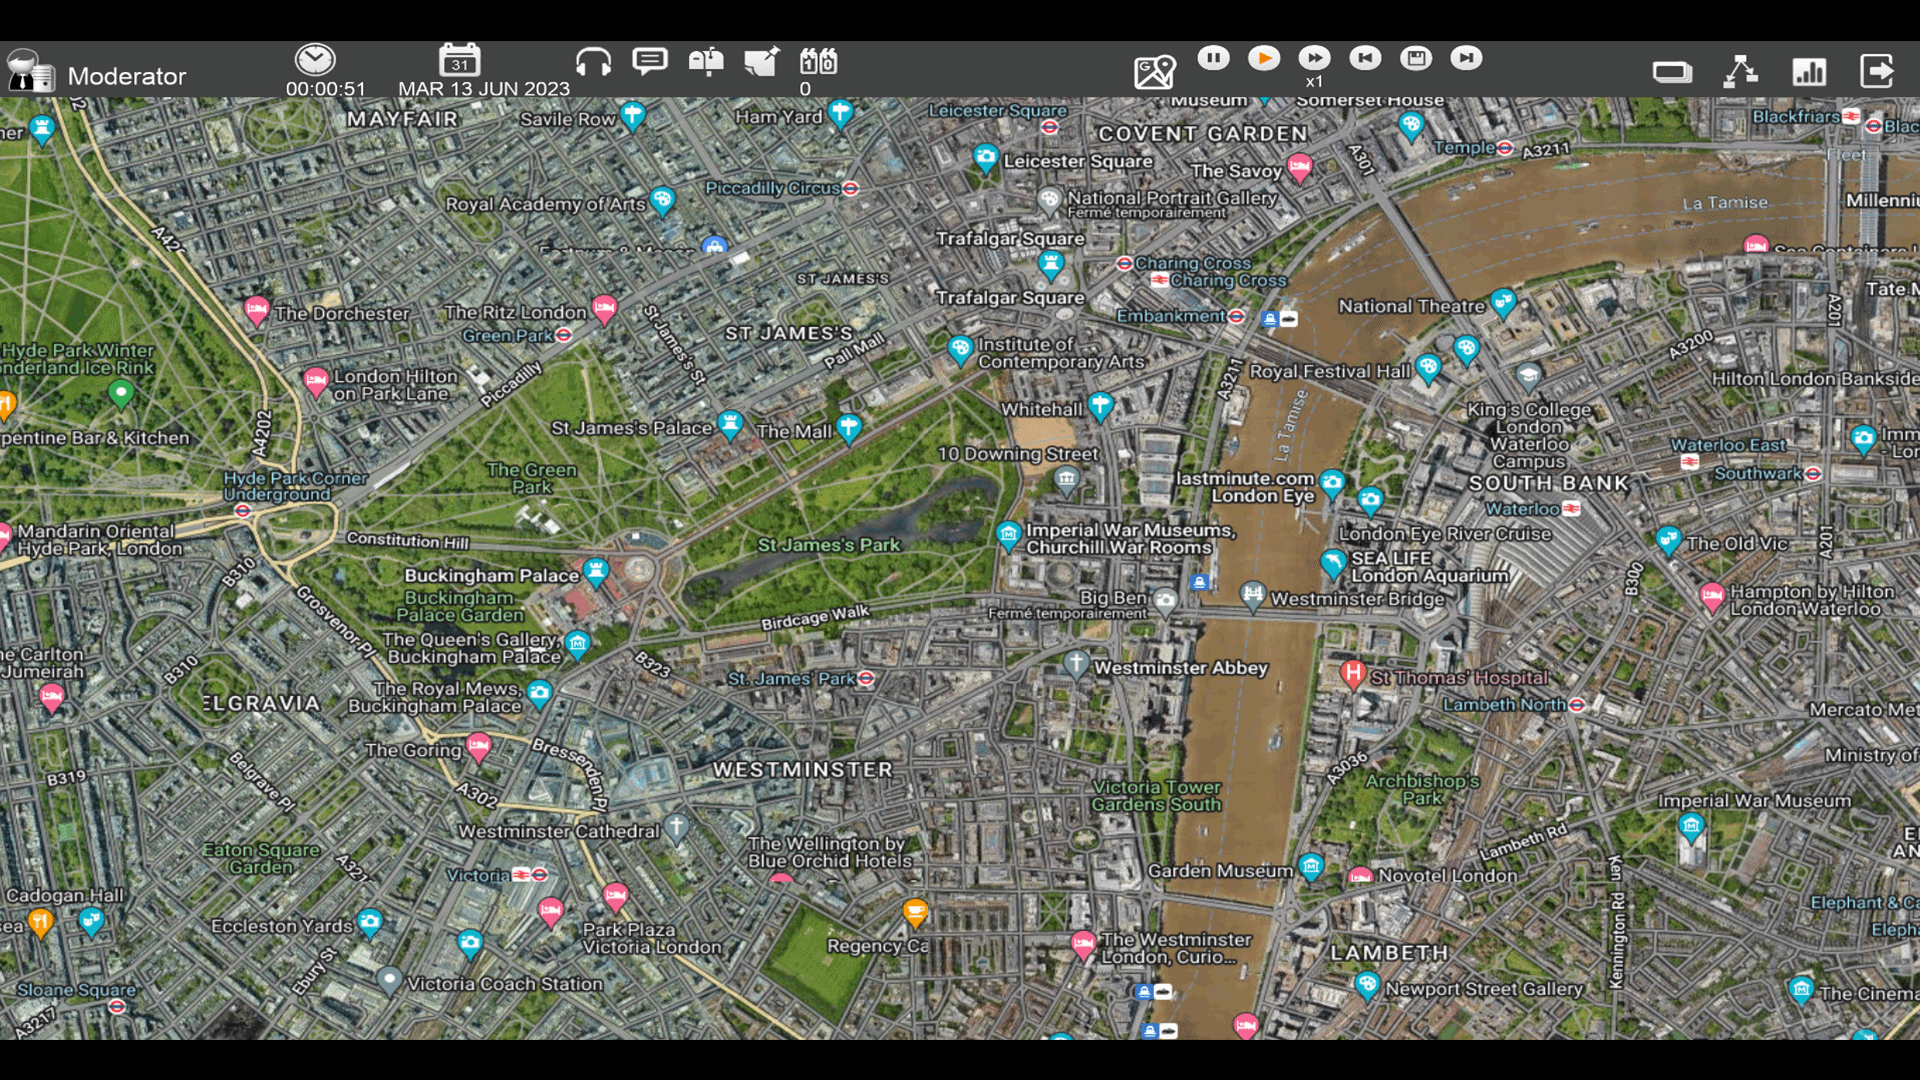The image size is (1920, 1080).
Task: Select the Whitehall map marker
Action: click(1100, 406)
